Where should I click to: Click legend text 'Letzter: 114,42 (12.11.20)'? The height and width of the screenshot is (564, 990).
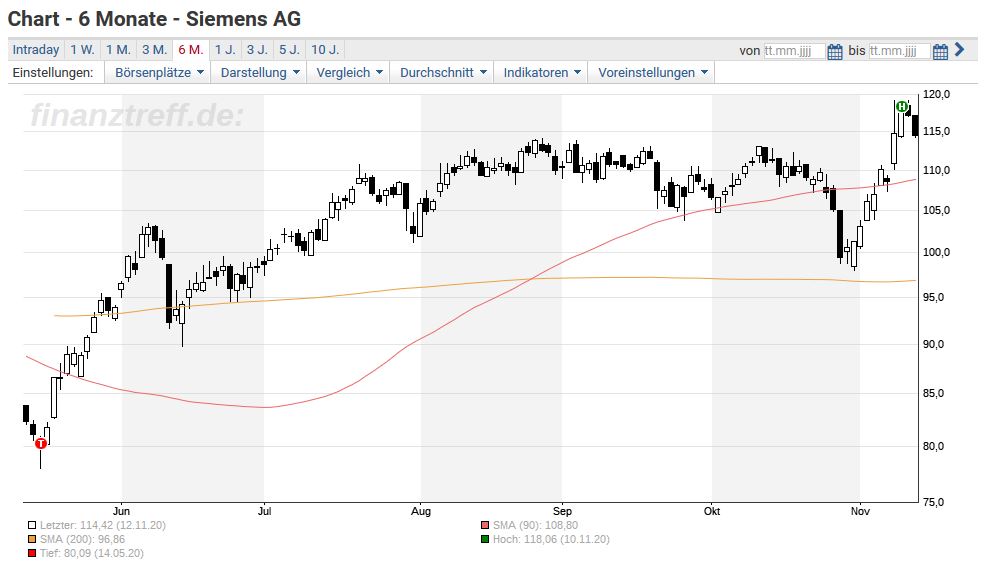point(103,525)
